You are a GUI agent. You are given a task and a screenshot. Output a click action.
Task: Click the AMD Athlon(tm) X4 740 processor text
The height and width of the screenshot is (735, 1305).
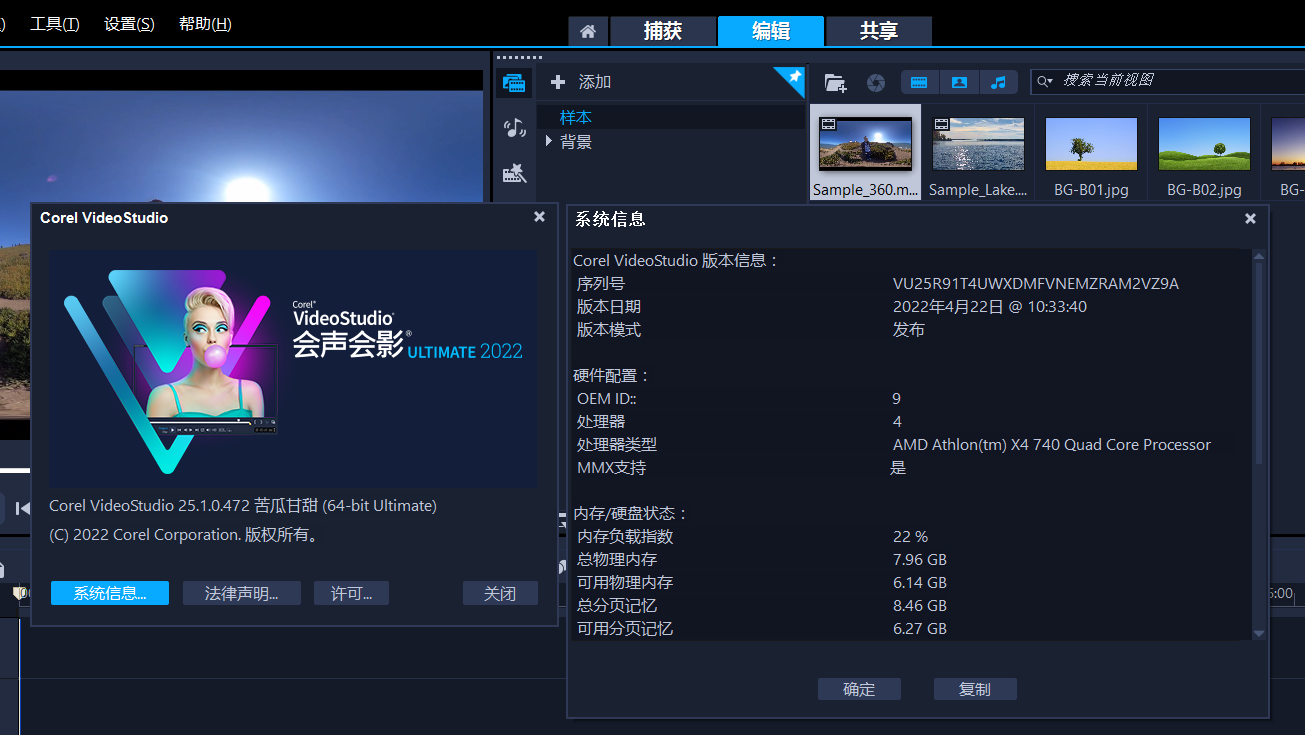[1052, 445]
